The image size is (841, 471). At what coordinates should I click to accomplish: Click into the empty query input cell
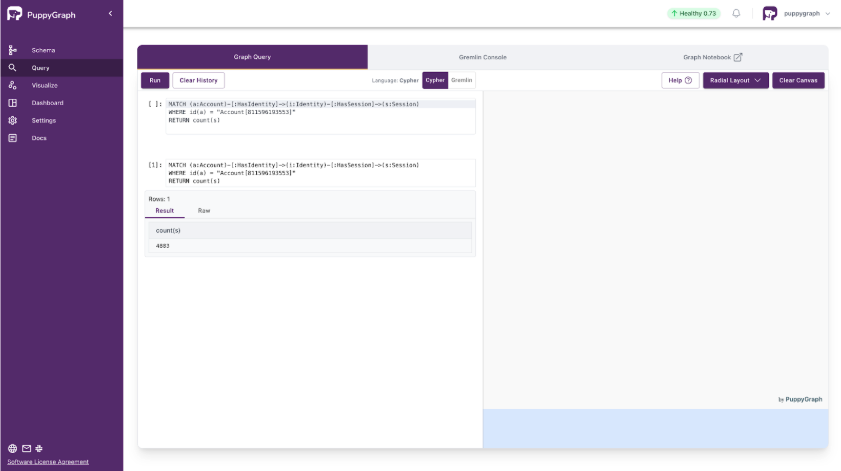pyautogui.click(x=320, y=116)
